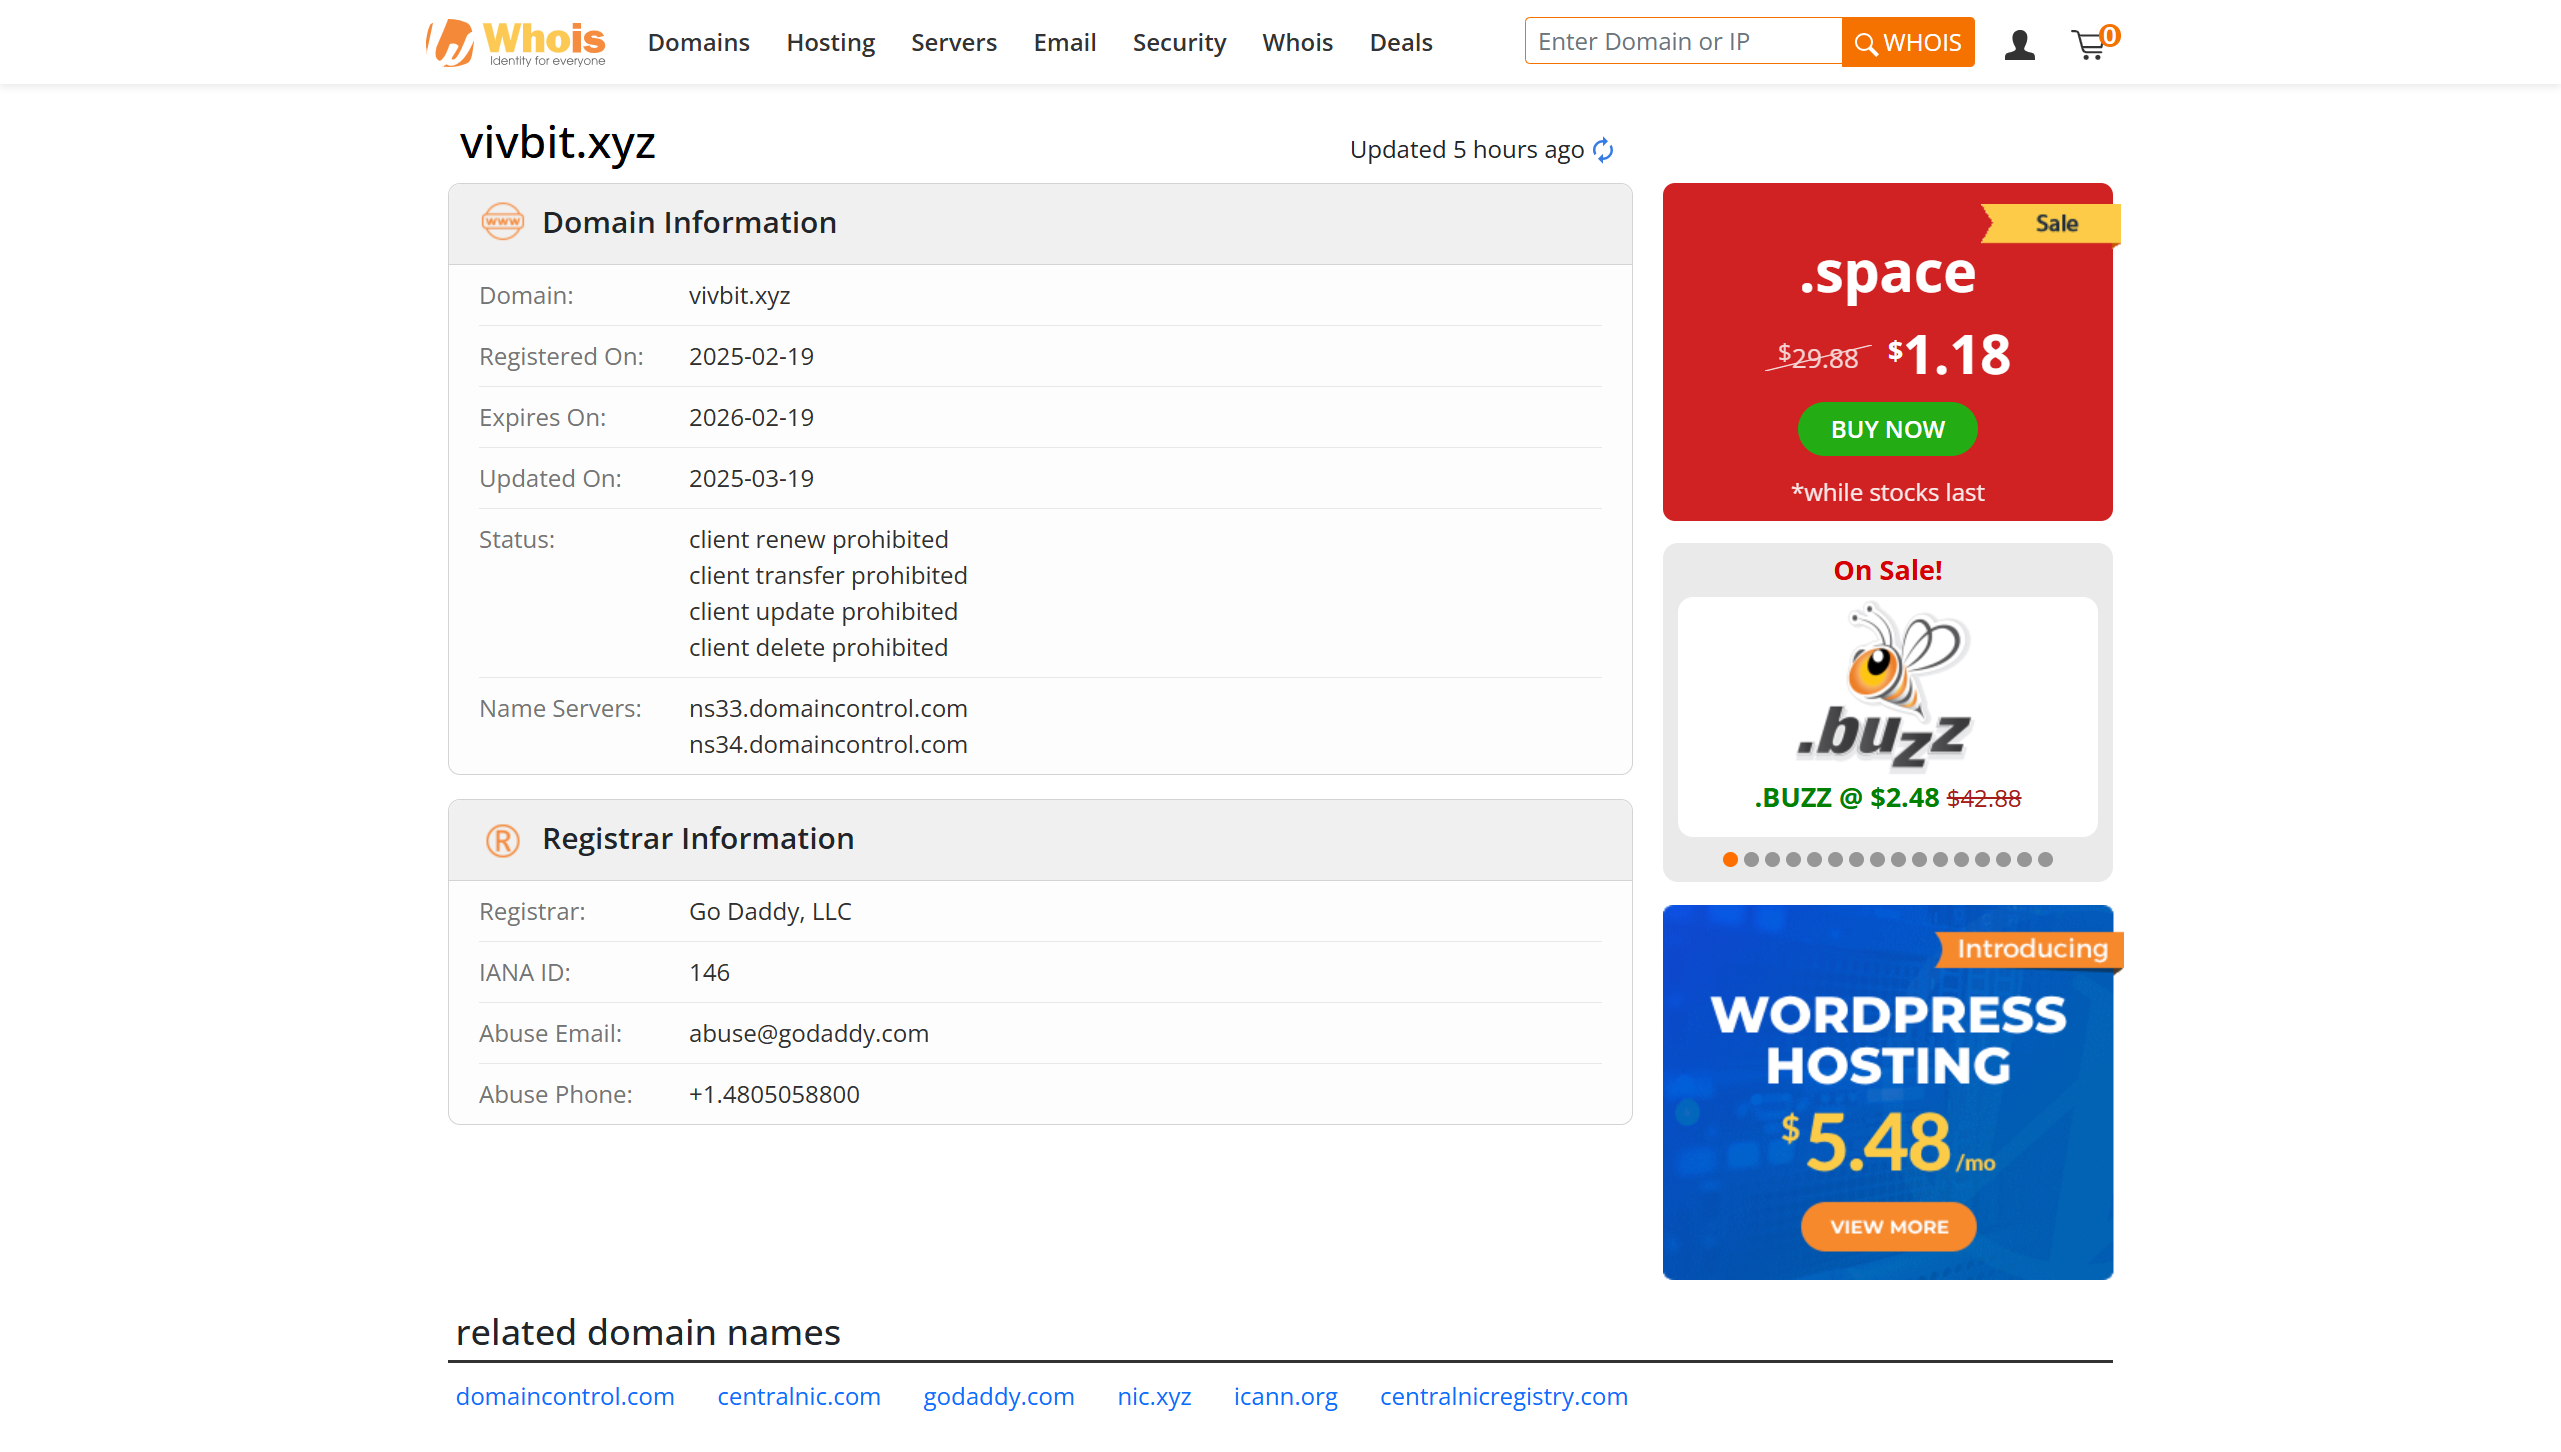
Task: Click the WHOIS search button
Action: pos(1908,42)
